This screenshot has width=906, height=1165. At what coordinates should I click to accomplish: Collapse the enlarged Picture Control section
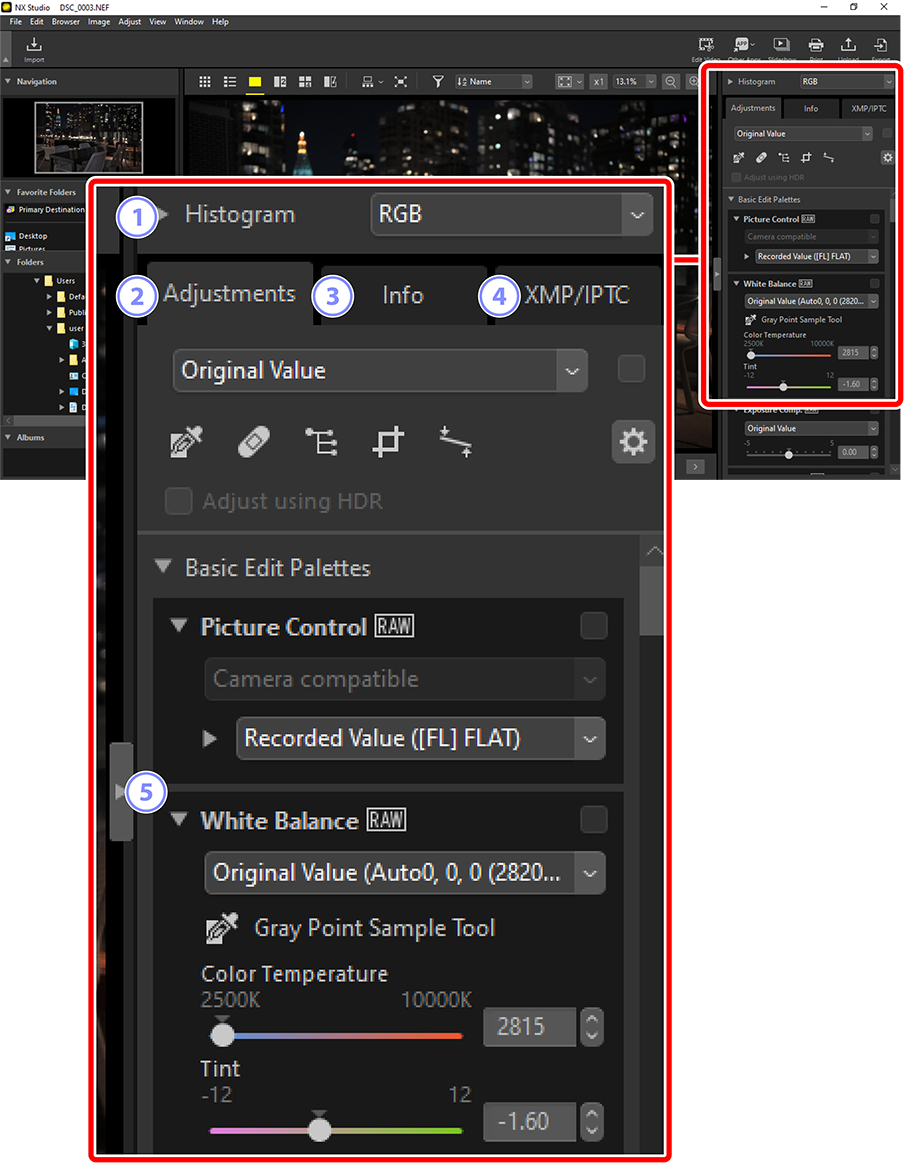178,626
